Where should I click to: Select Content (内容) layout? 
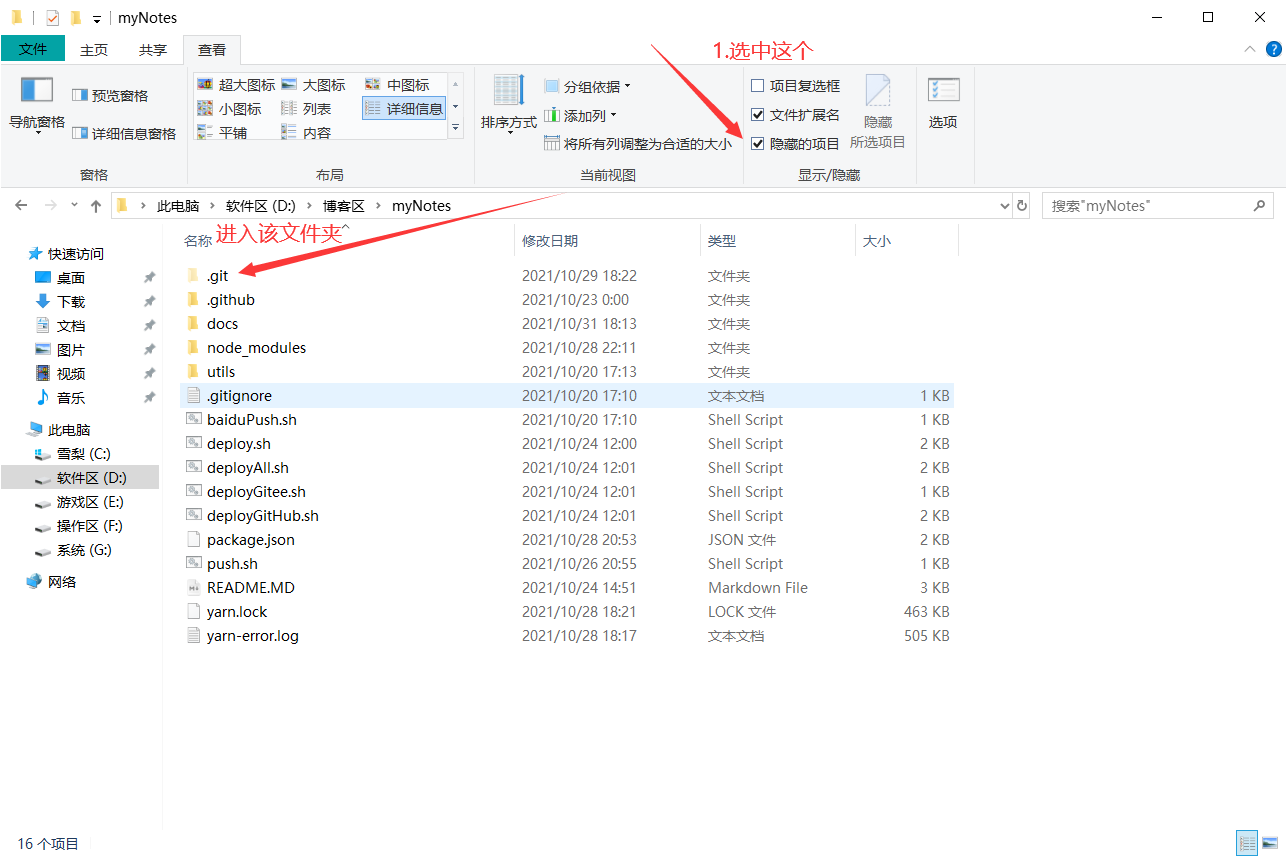pos(307,132)
